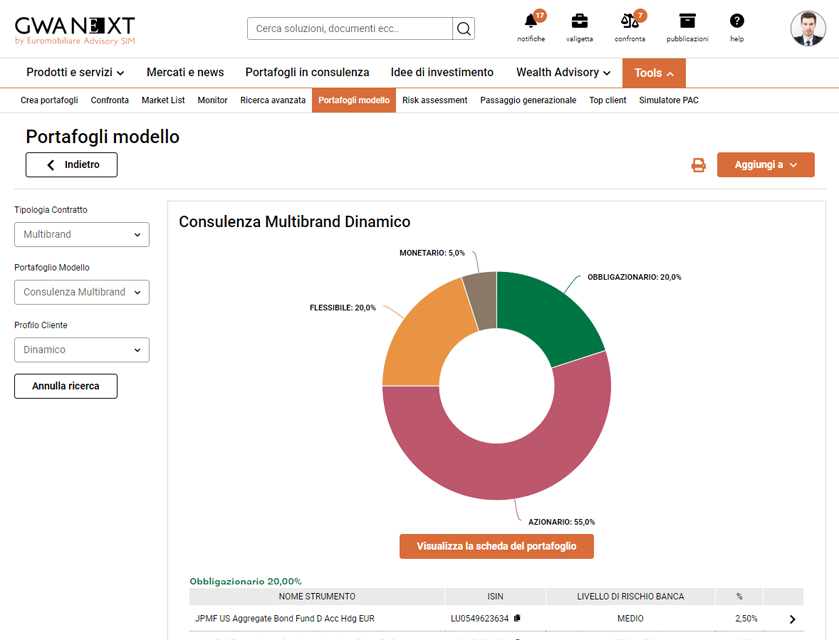
Task: Switch to Ricerca avanzata tab
Action: (x=273, y=100)
